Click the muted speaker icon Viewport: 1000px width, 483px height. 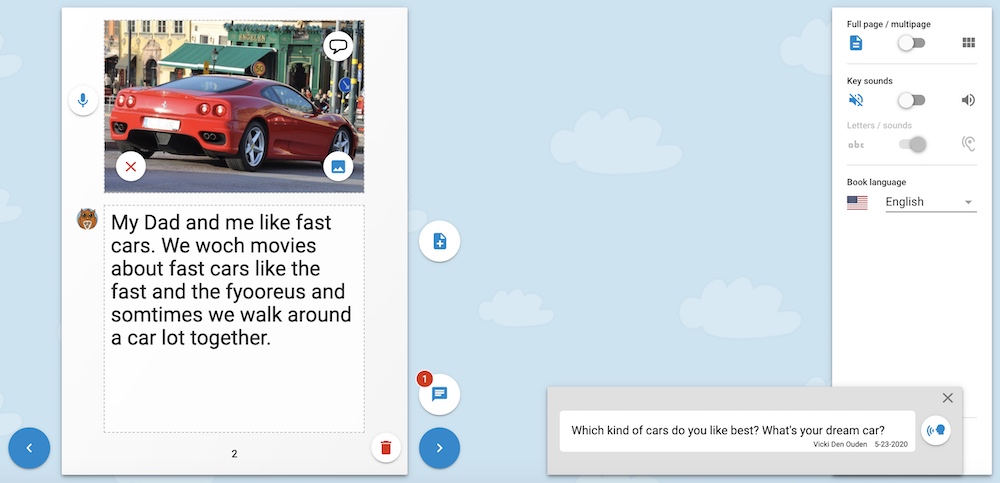point(856,100)
